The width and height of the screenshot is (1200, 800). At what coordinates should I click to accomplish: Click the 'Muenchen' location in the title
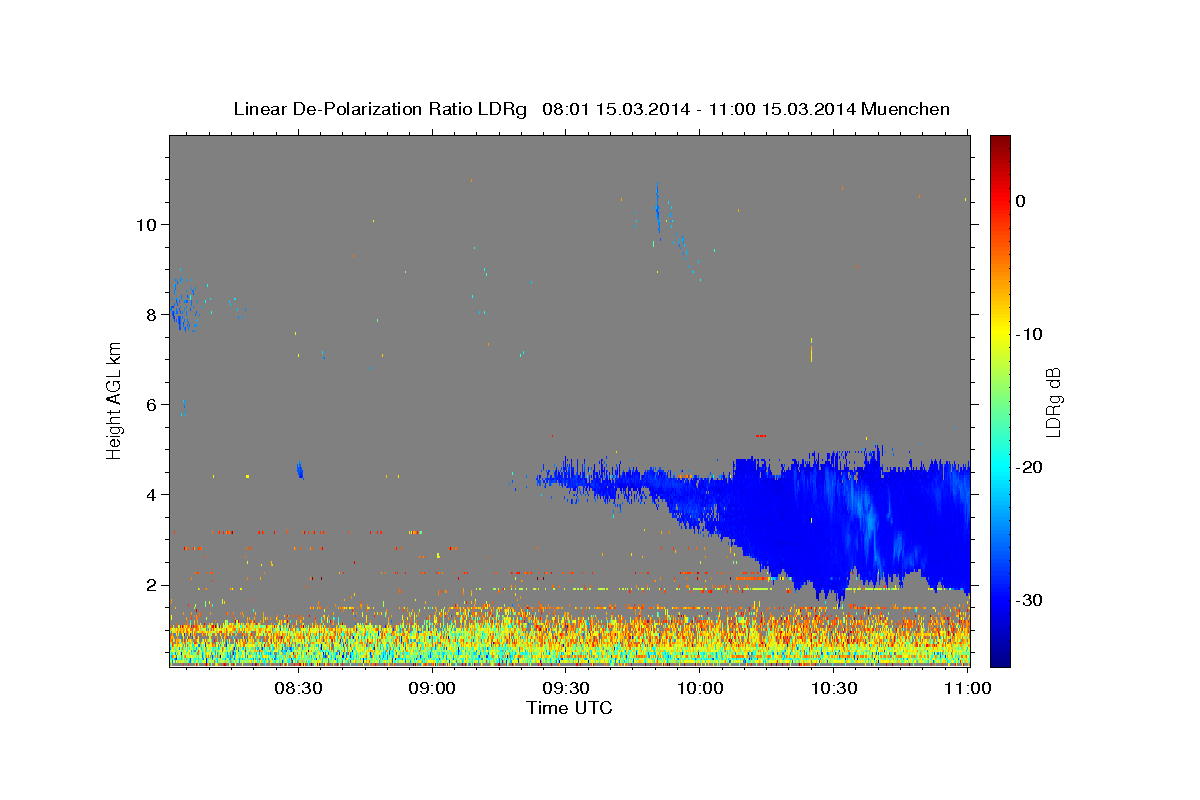(x=906, y=109)
